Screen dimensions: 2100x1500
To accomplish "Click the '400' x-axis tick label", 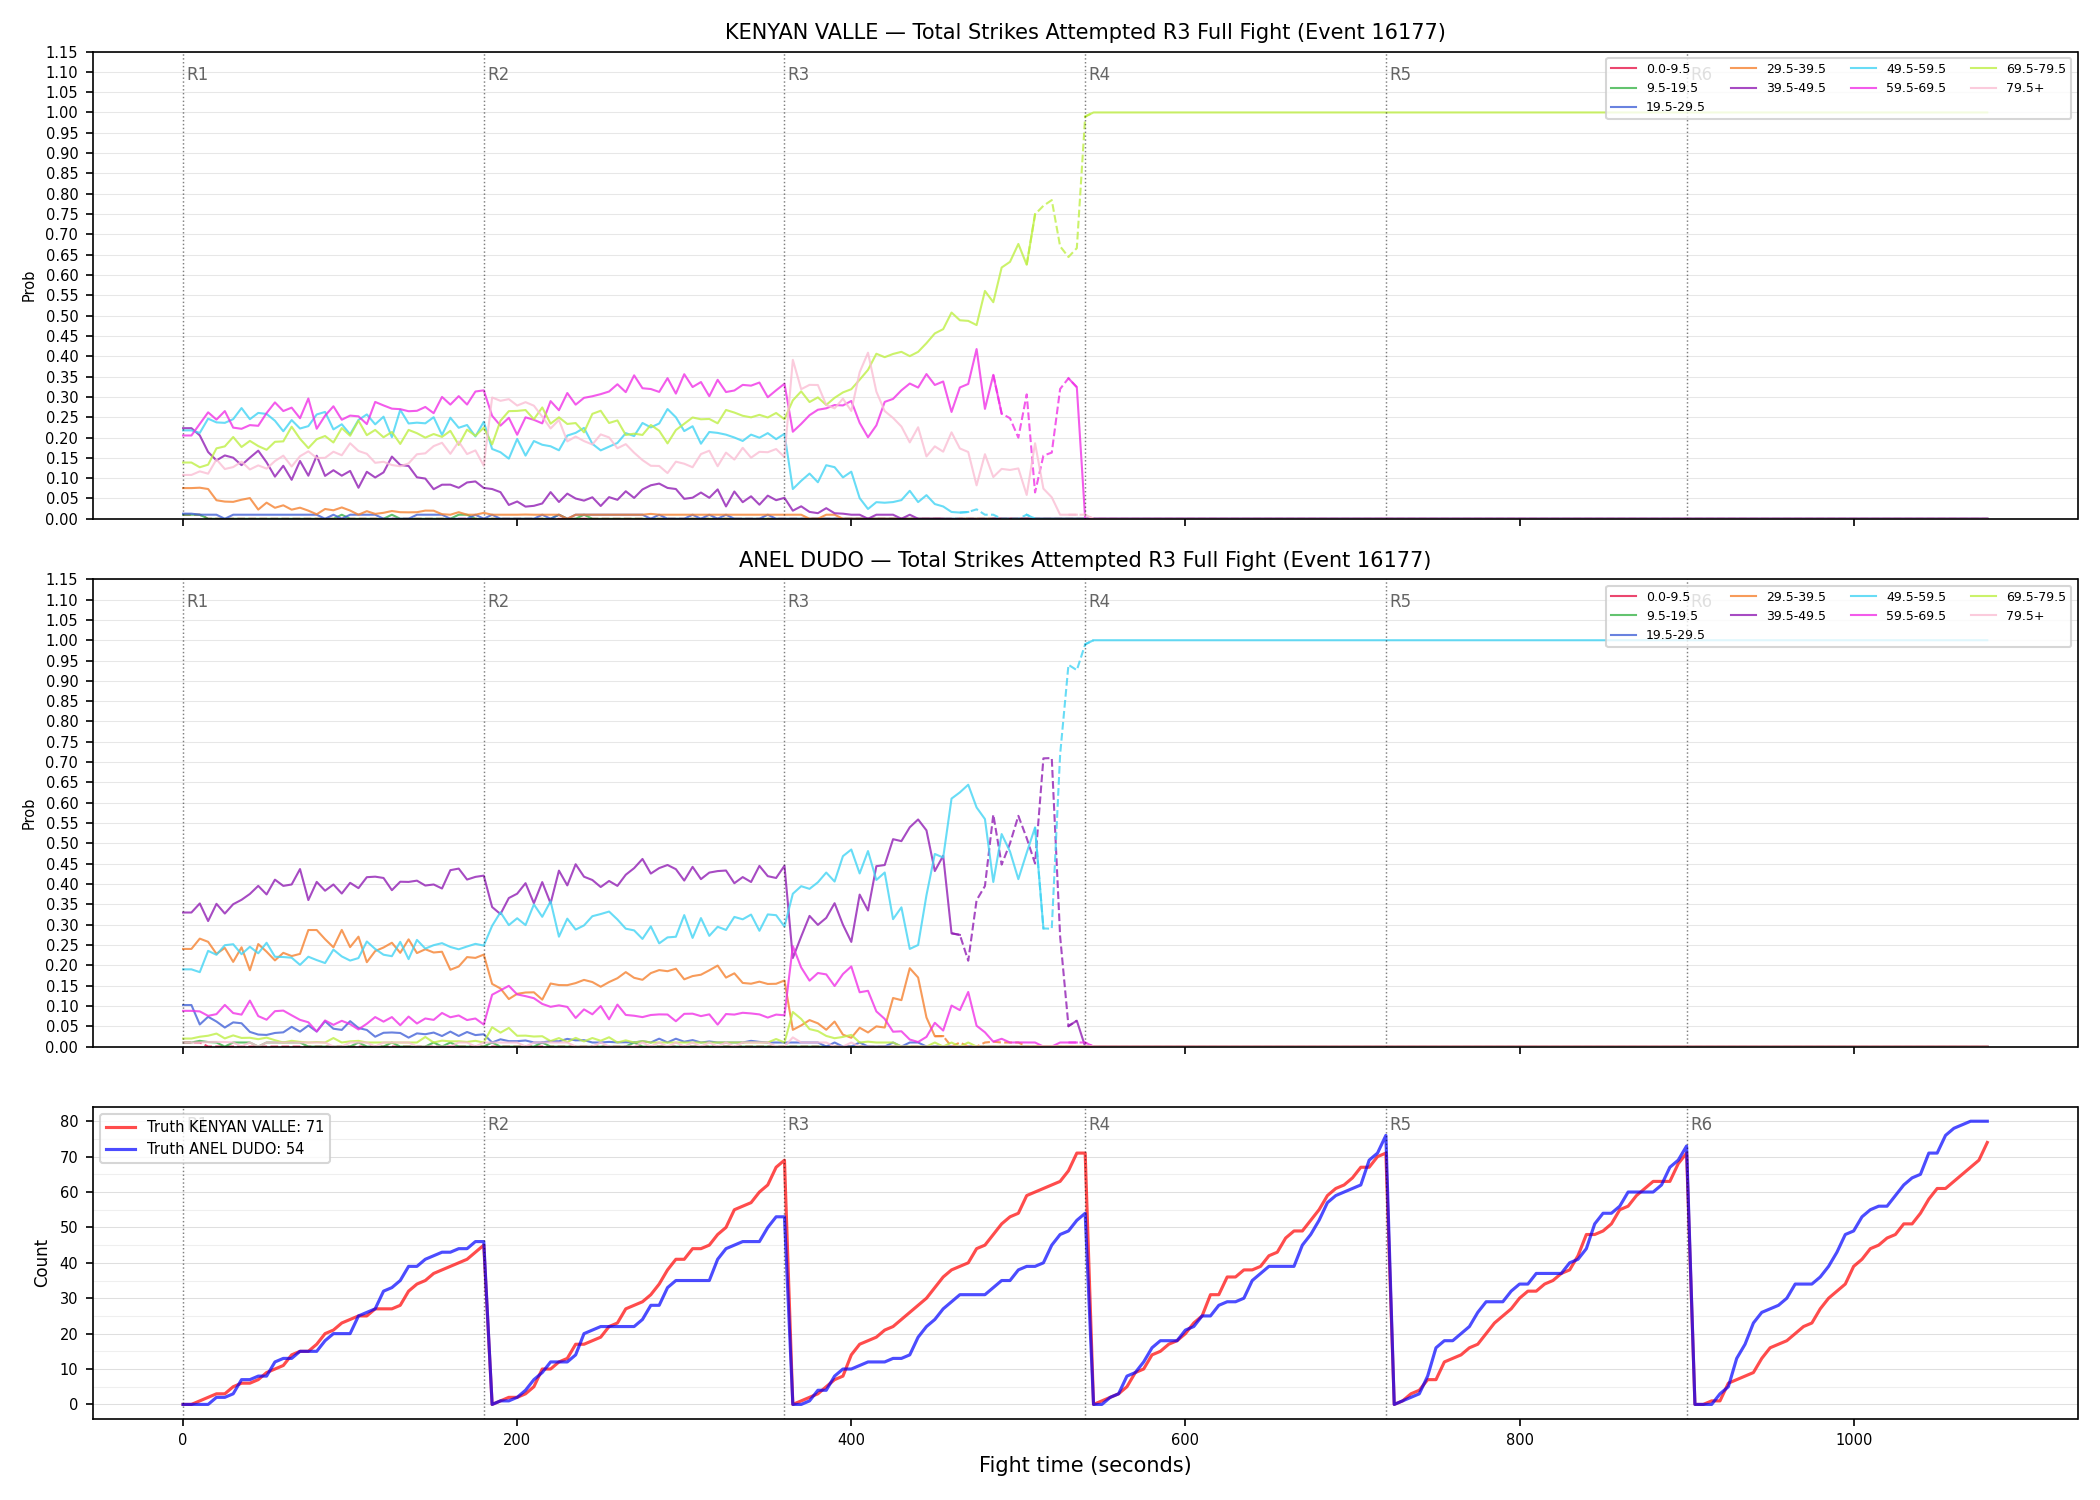I will point(851,1440).
